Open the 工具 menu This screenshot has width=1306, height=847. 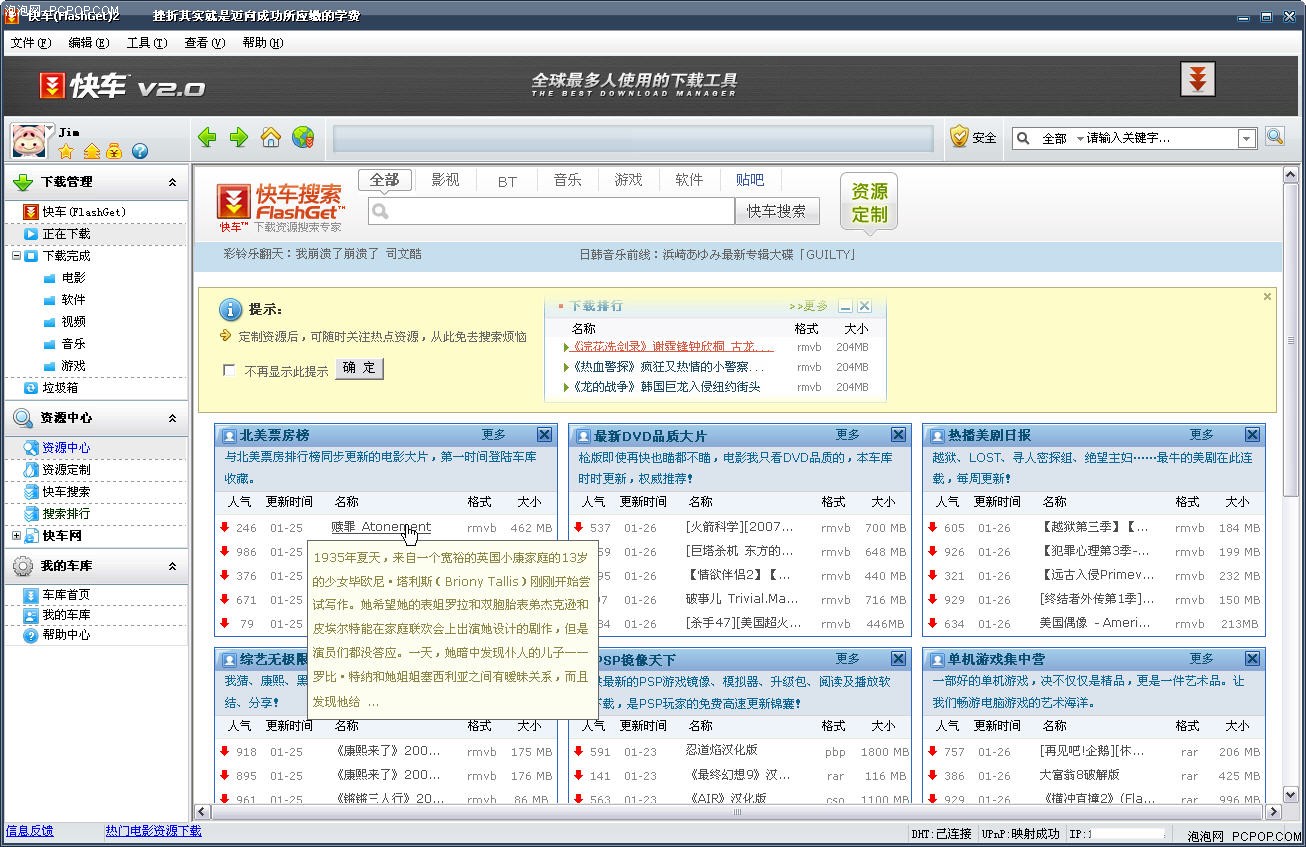pyautogui.click(x=146, y=43)
